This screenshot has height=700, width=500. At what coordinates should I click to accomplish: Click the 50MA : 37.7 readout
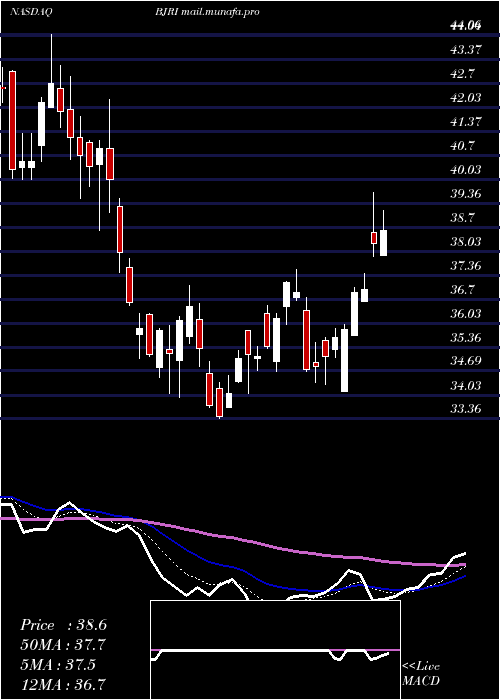[x=63, y=645]
